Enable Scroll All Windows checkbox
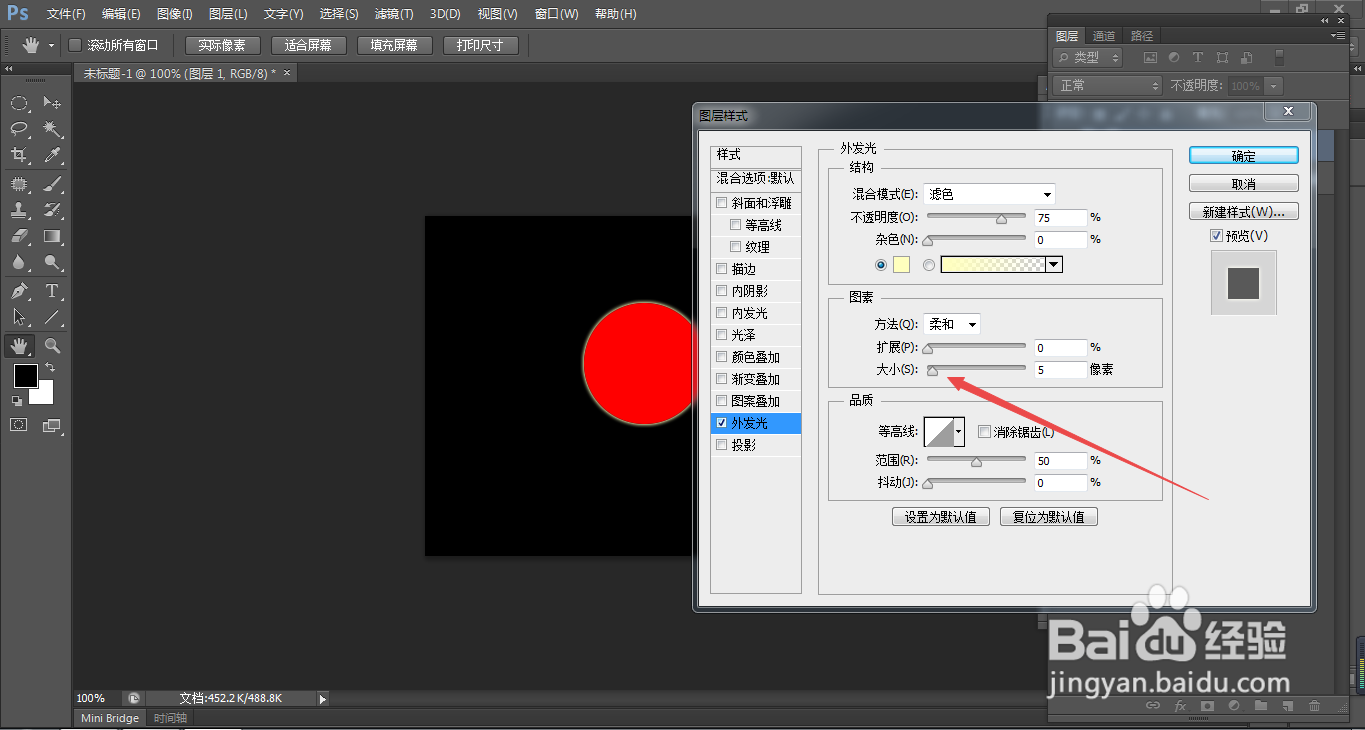Screen dimensions: 1365x730 [74, 45]
